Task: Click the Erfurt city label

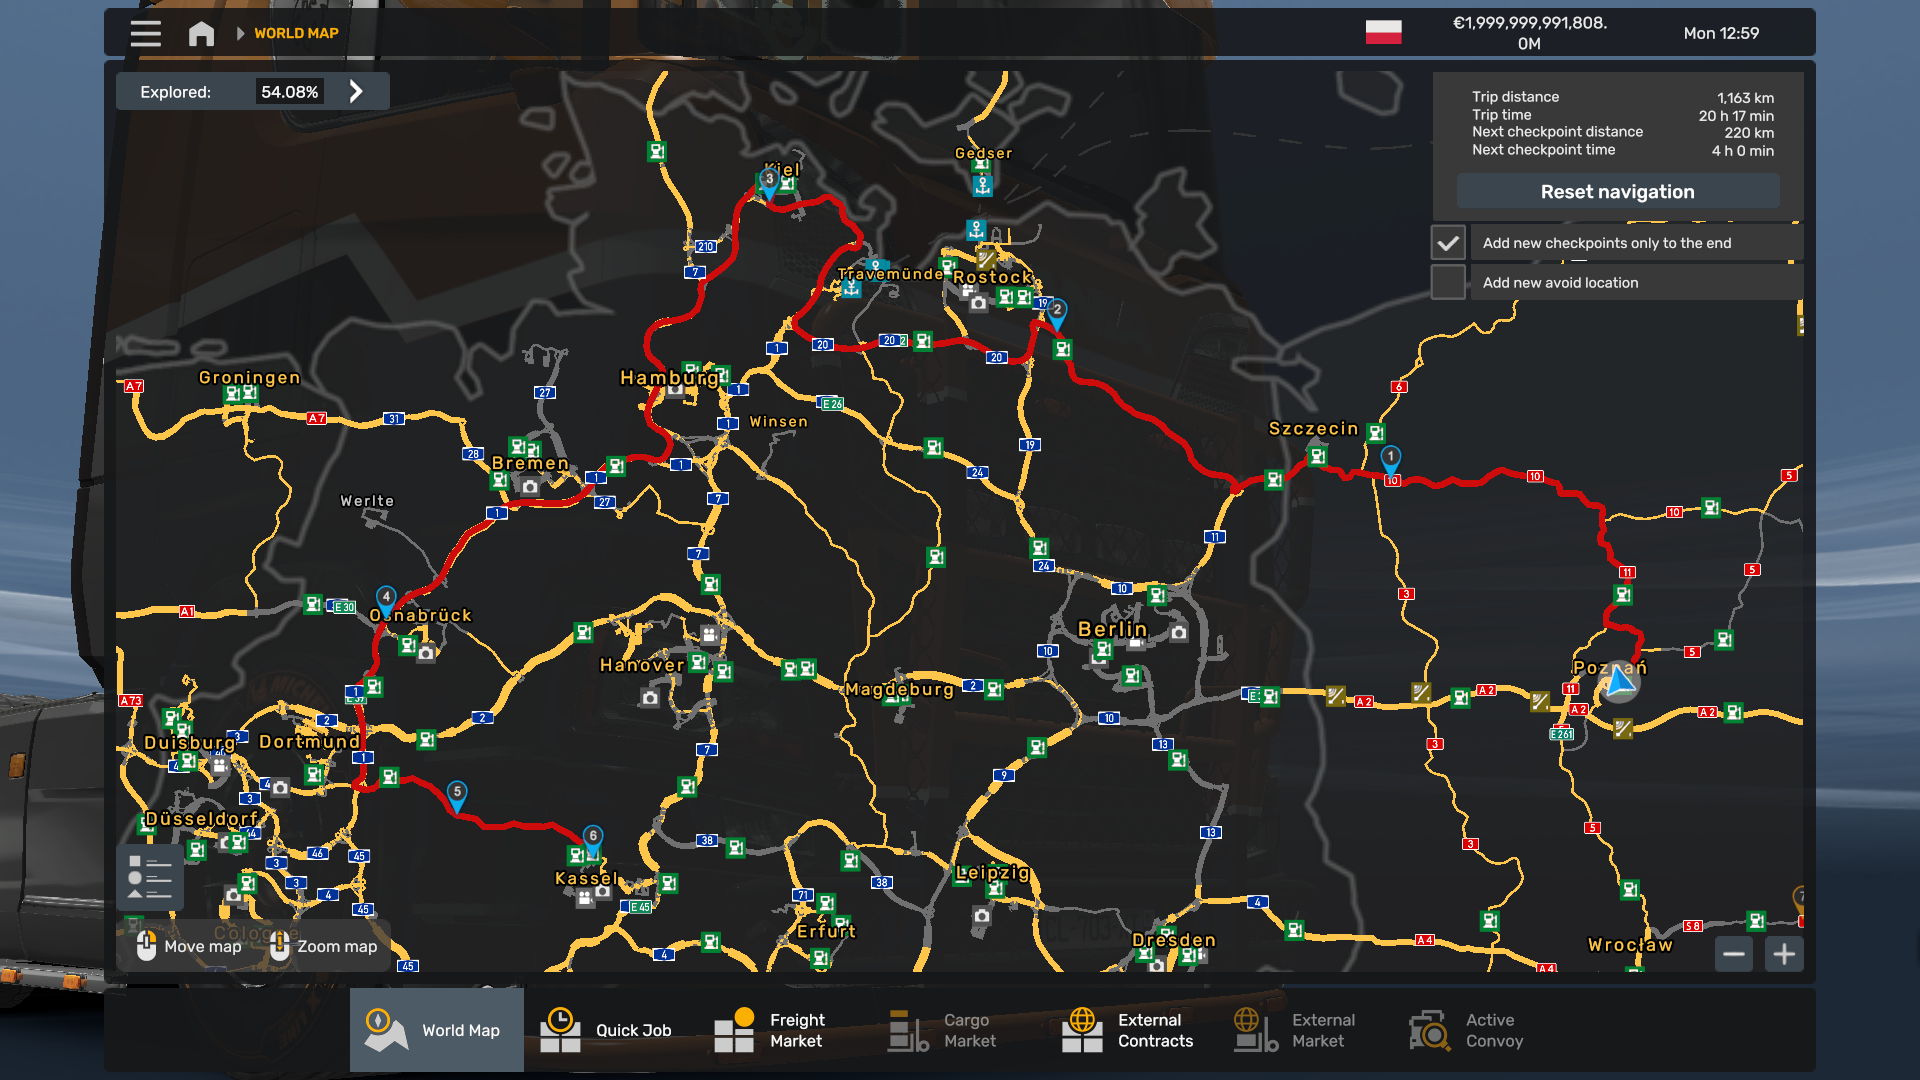Action: [826, 931]
